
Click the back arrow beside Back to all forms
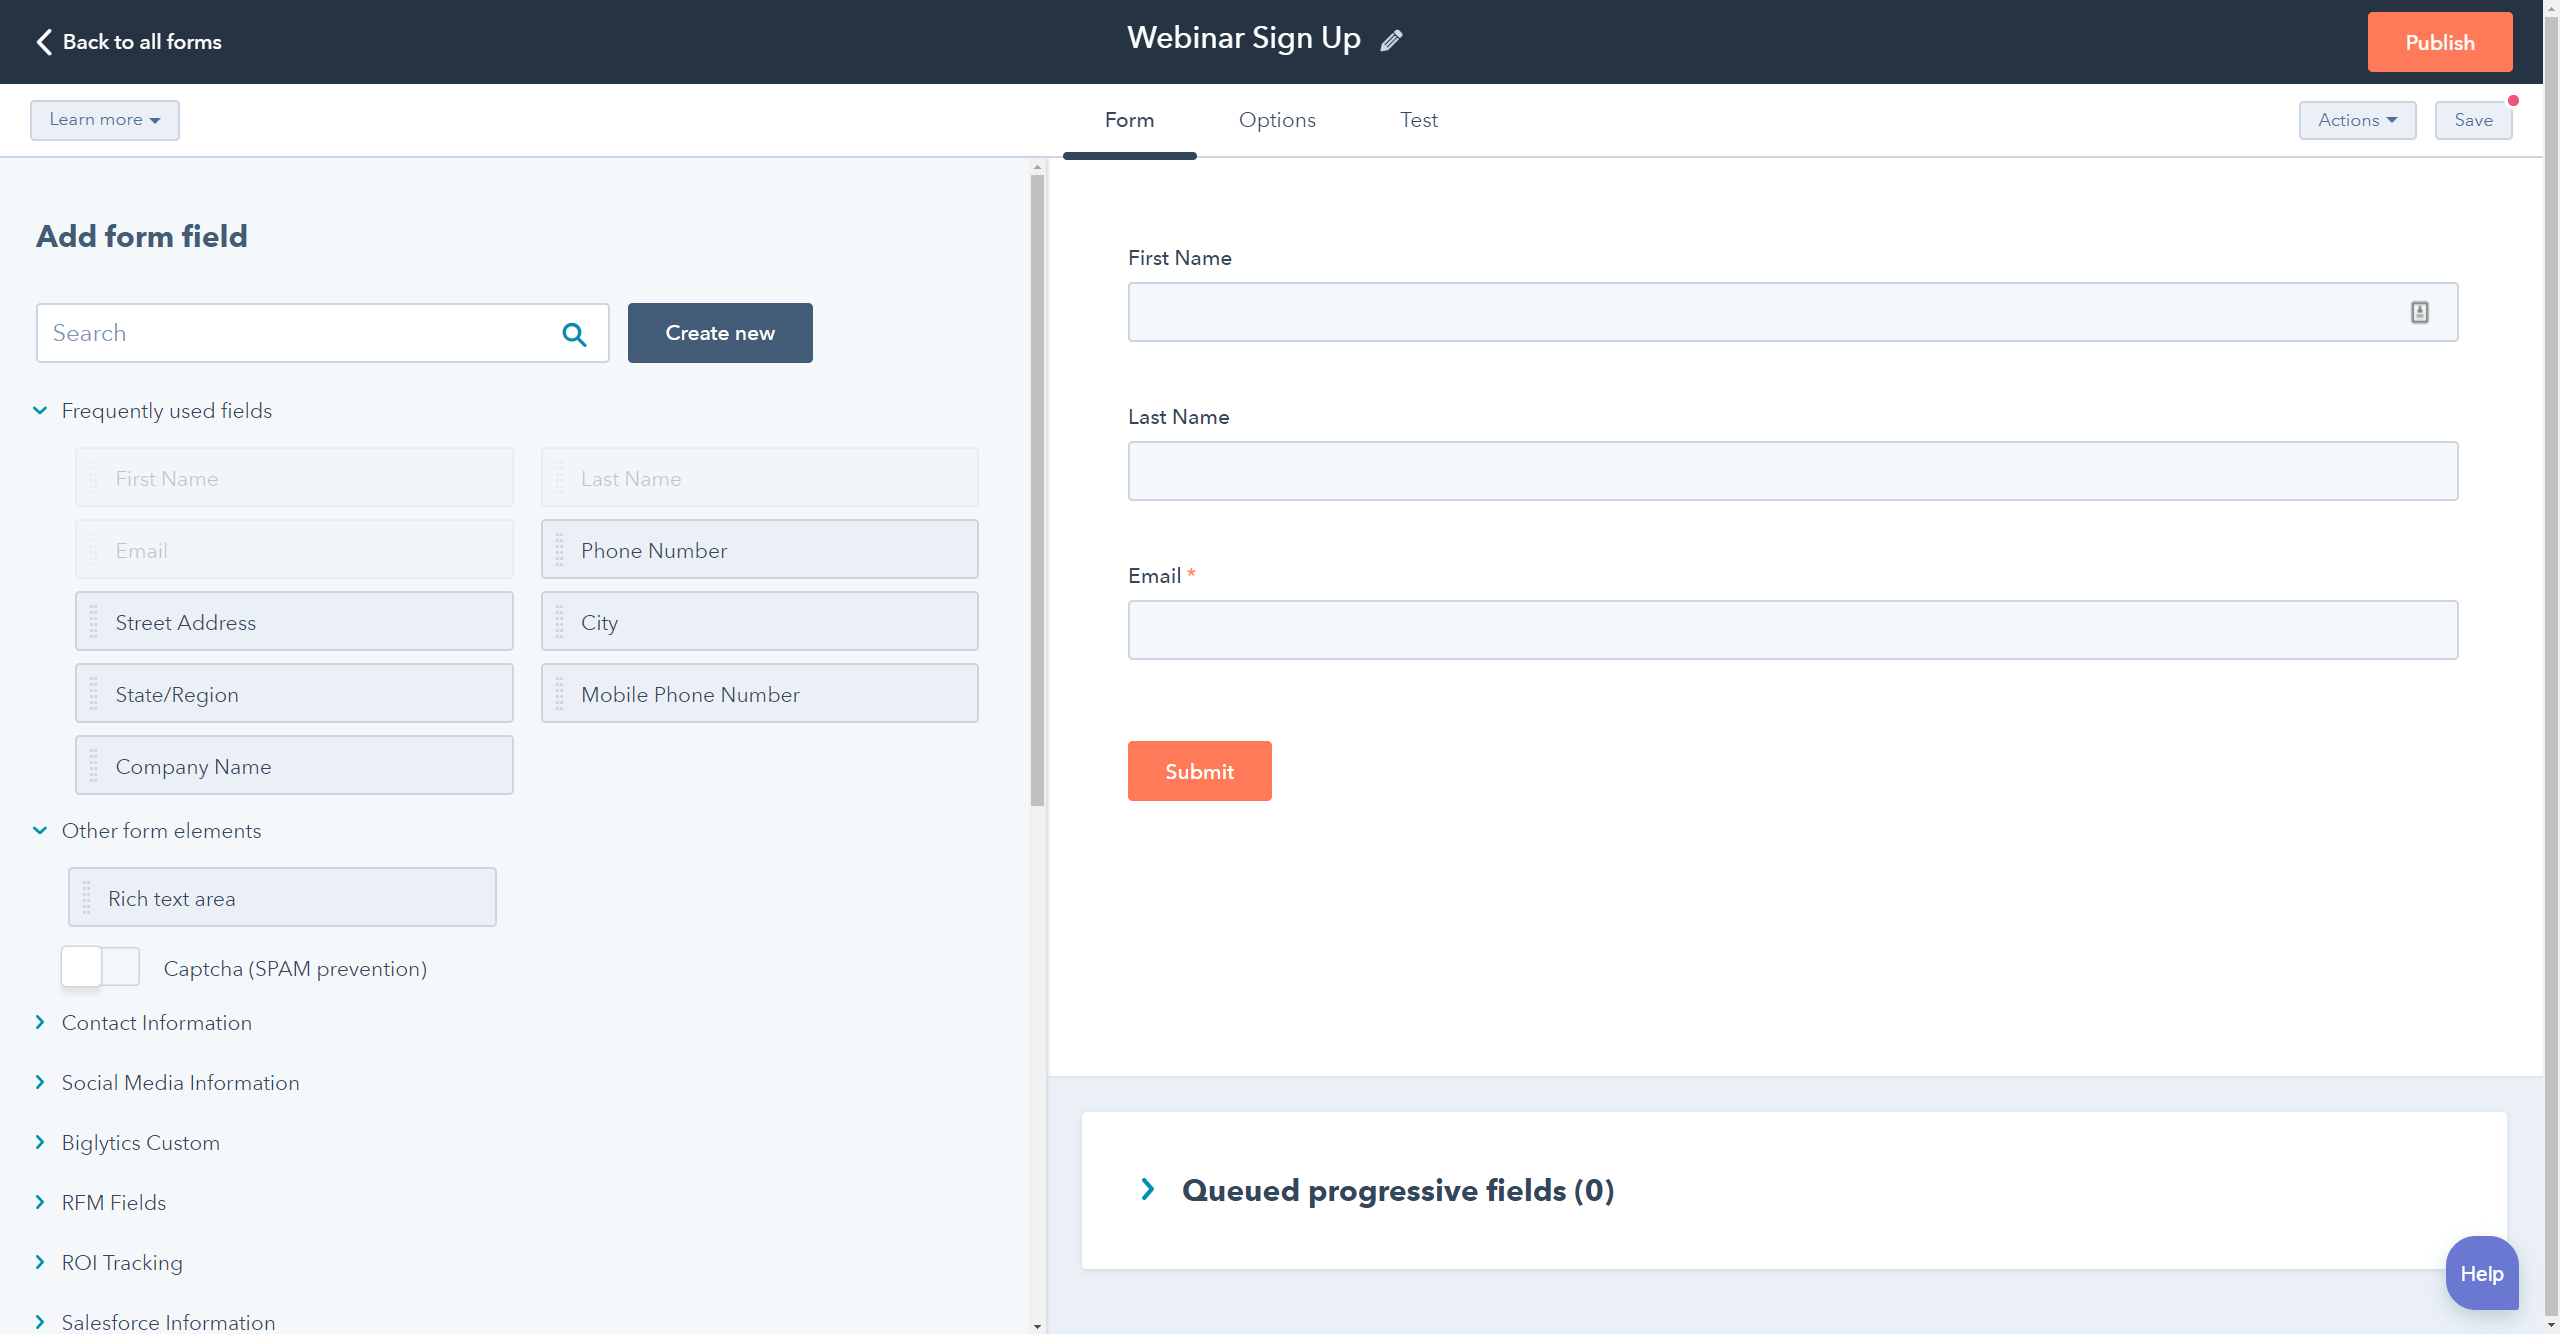(43, 41)
